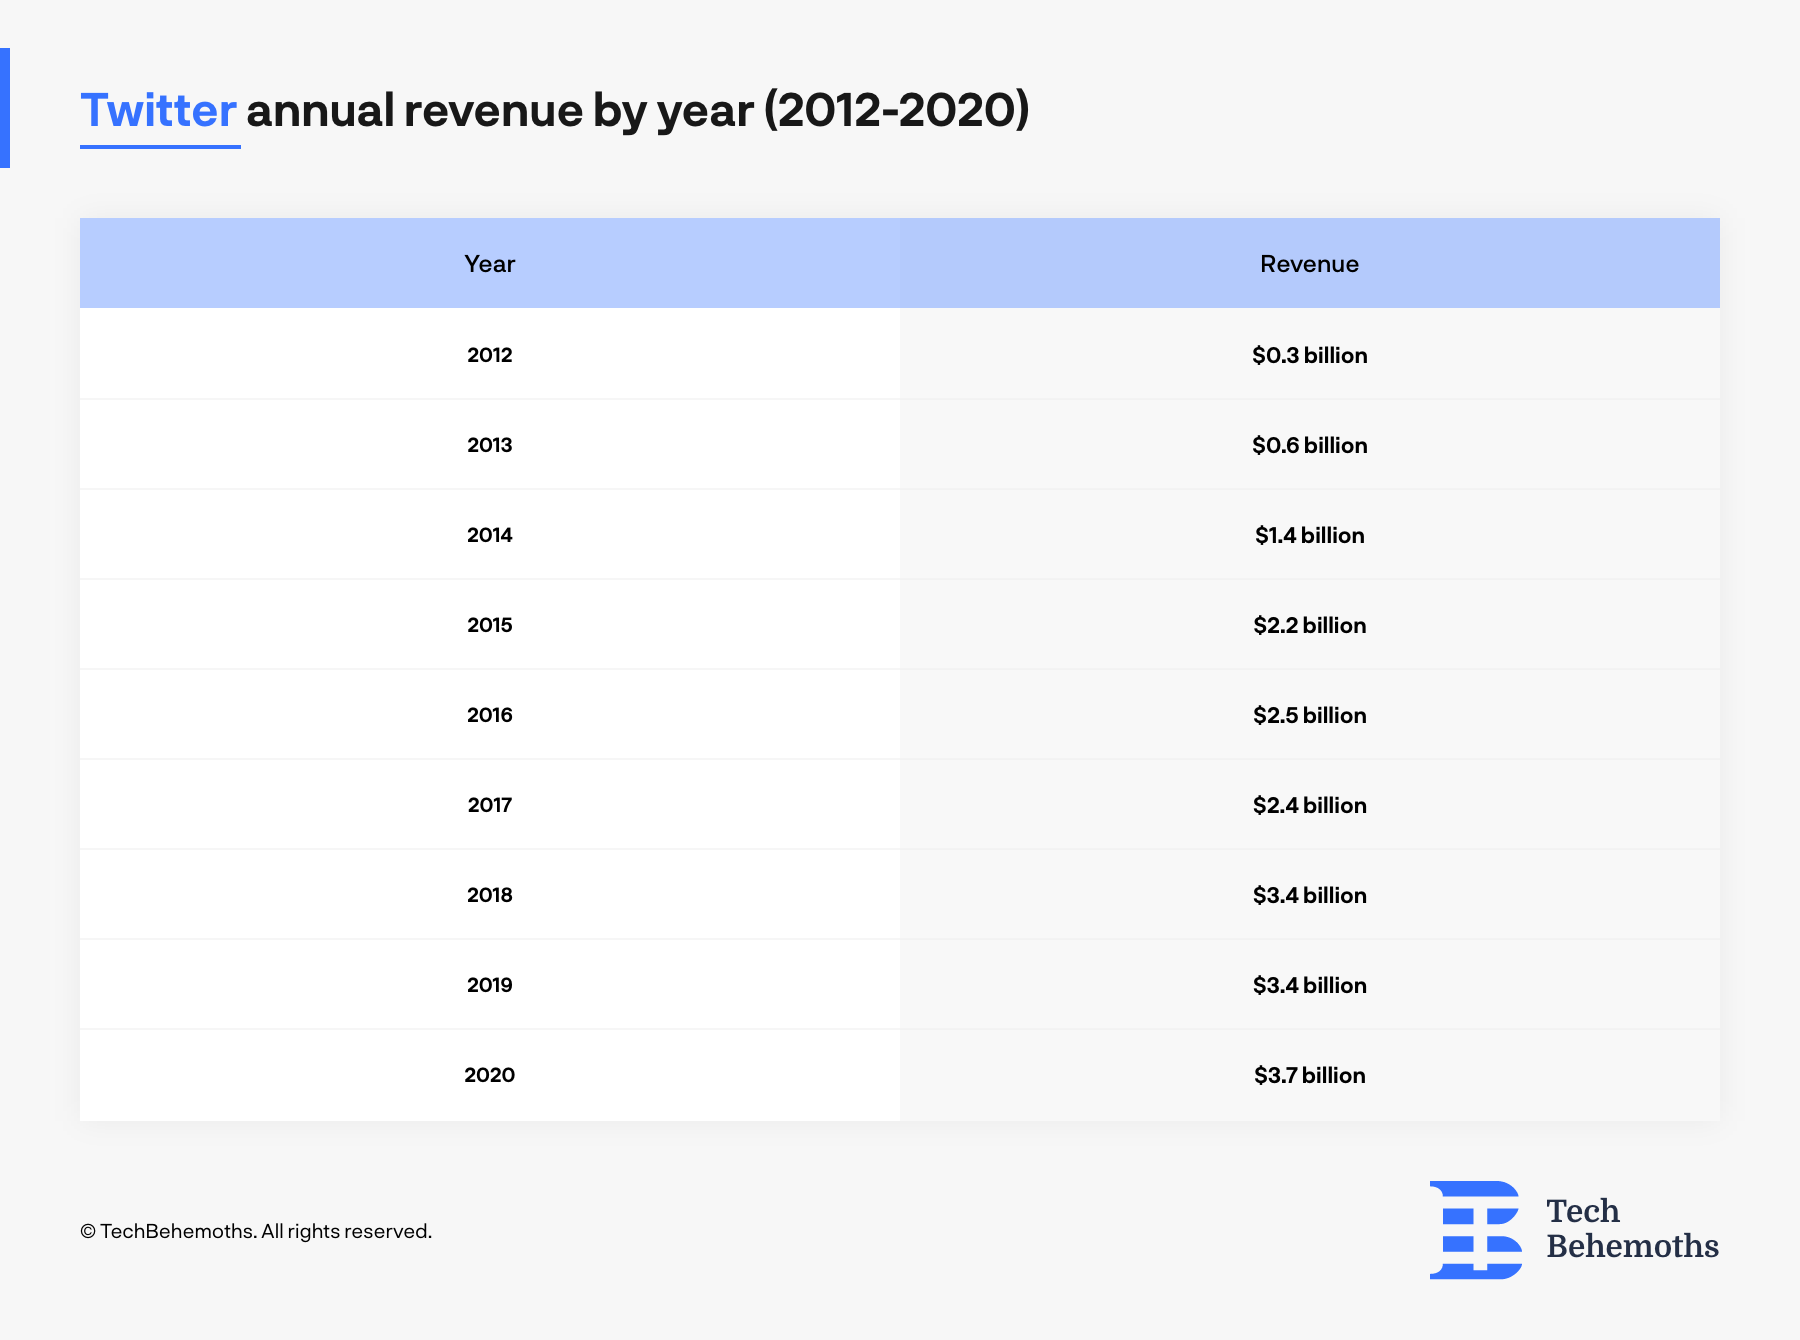
Task: Click the Tech Behemoths brand name text
Action: point(1632,1229)
